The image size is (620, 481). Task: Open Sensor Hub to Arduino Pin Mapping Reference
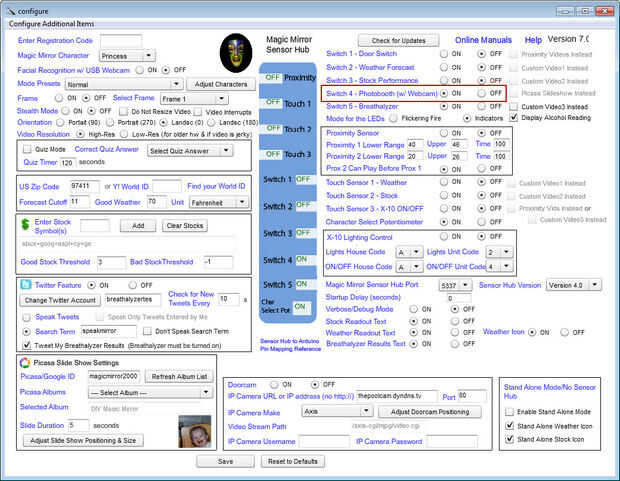[x=290, y=345]
